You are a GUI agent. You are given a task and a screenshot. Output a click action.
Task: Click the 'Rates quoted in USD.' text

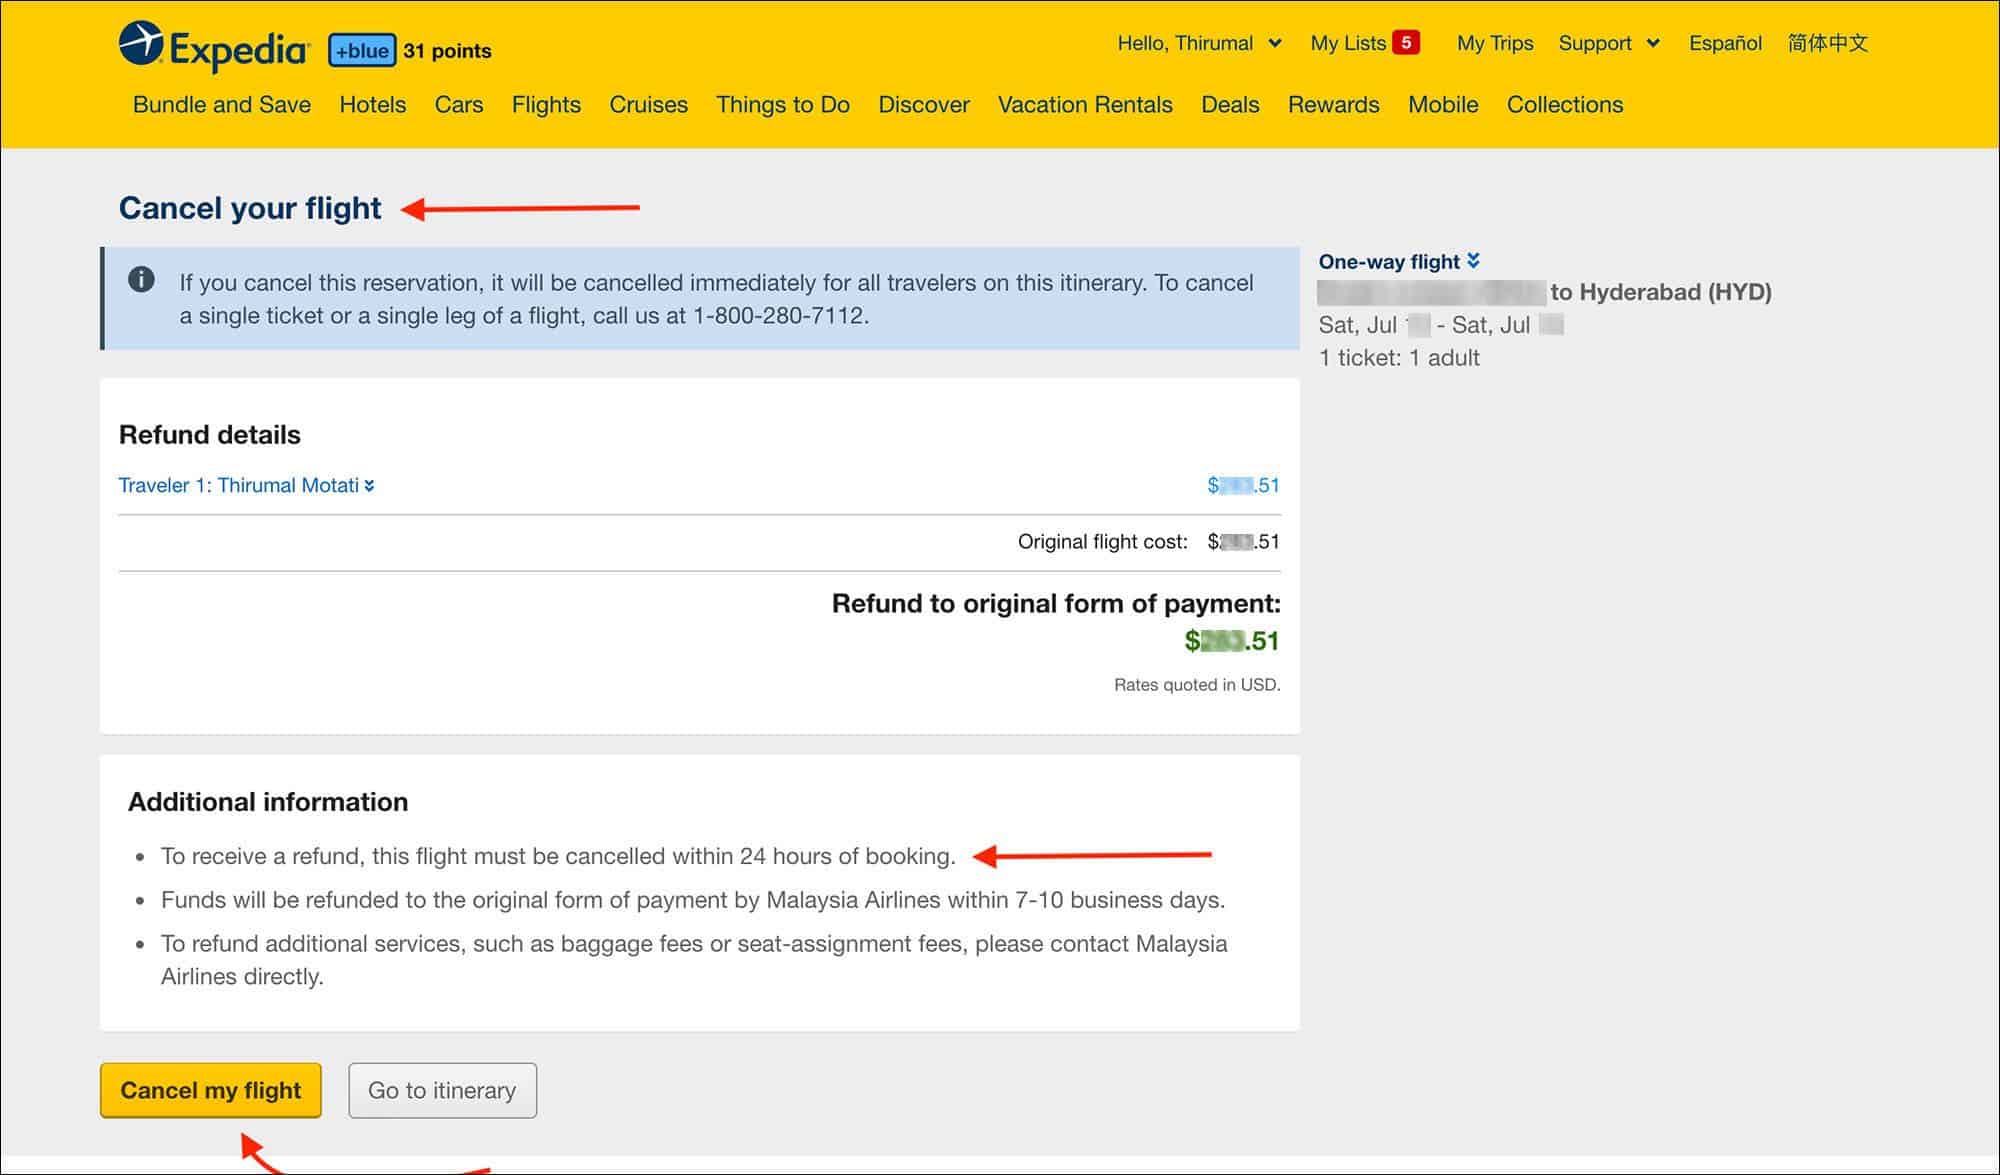pos(1197,685)
